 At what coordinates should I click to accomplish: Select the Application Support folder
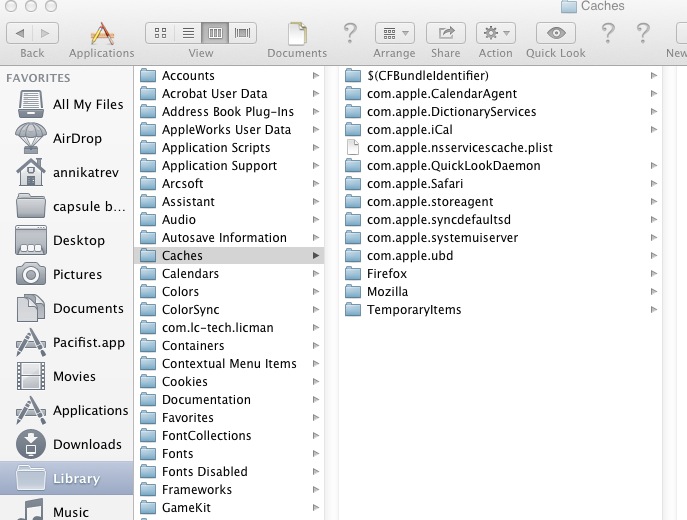click(x=229, y=166)
